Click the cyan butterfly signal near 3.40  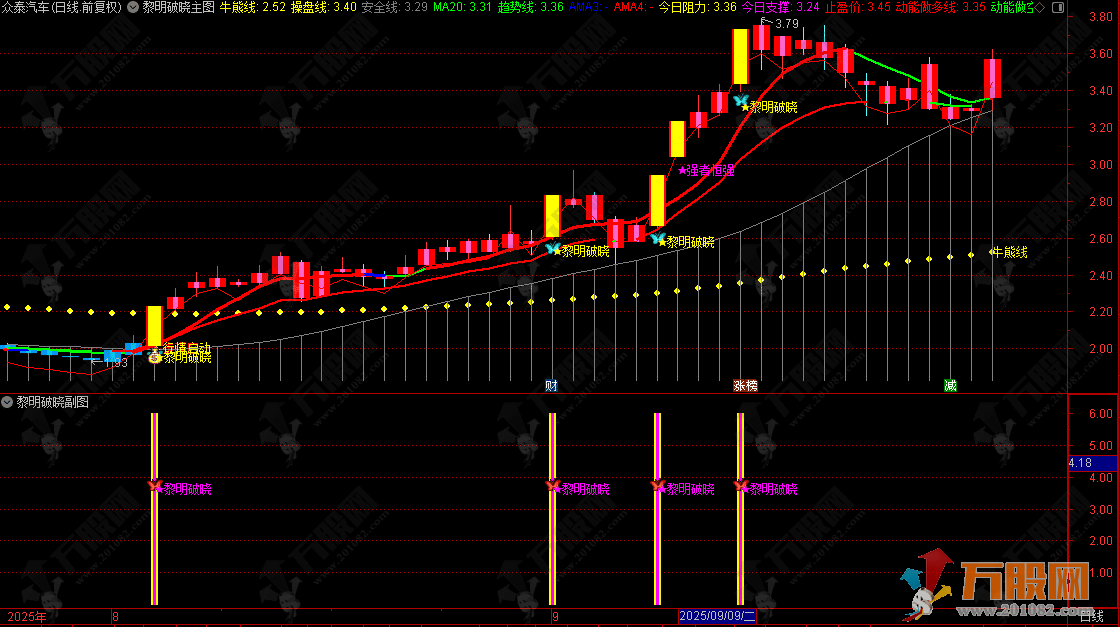pyautogui.click(x=740, y=101)
